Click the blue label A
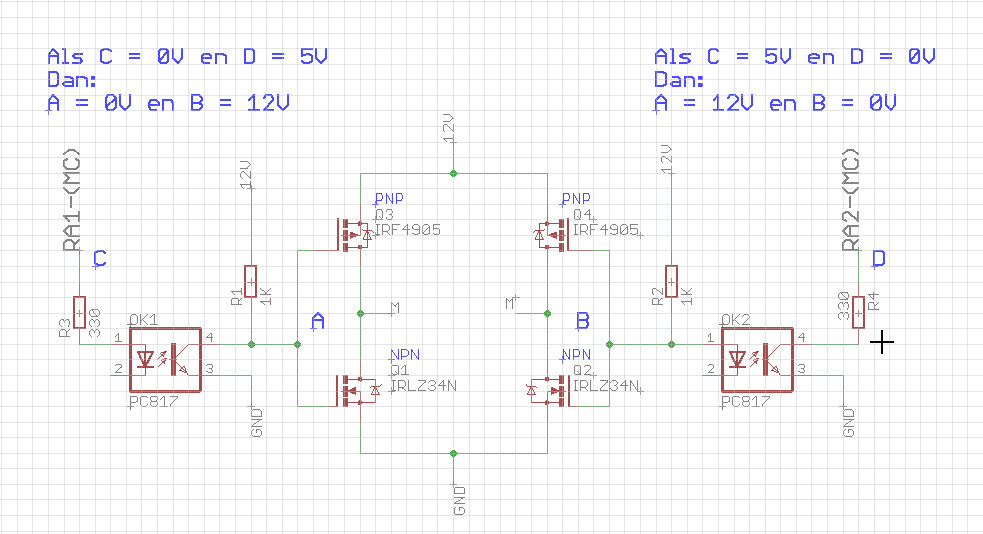 318,321
